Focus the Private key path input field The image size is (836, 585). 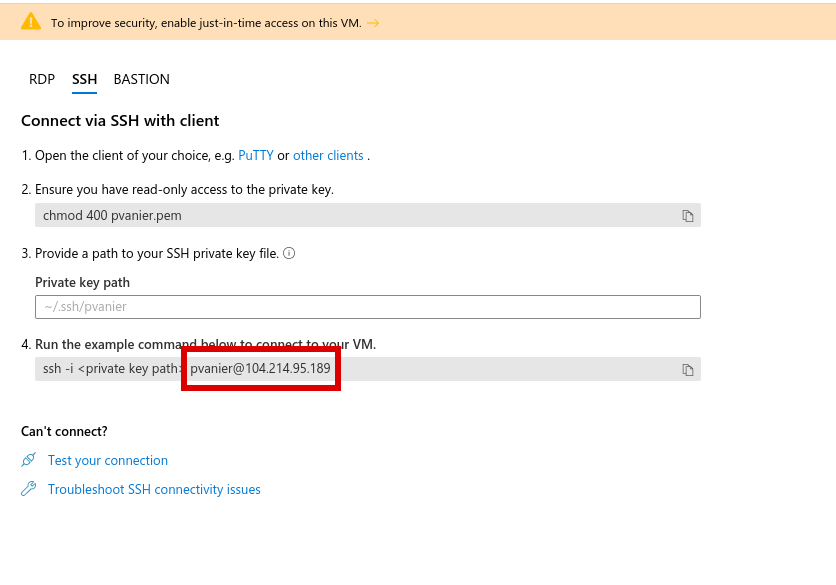click(368, 307)
